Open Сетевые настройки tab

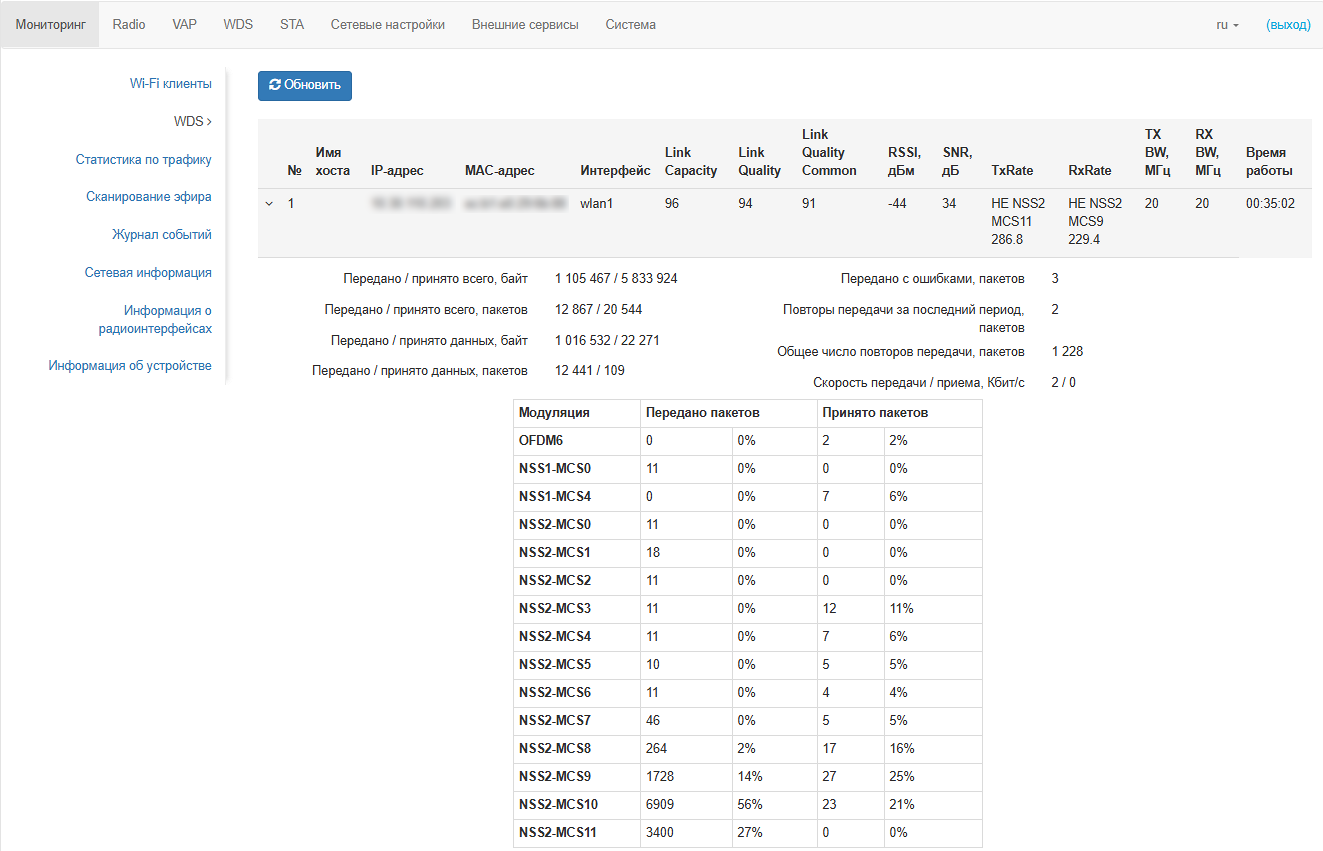pos(387,25)
